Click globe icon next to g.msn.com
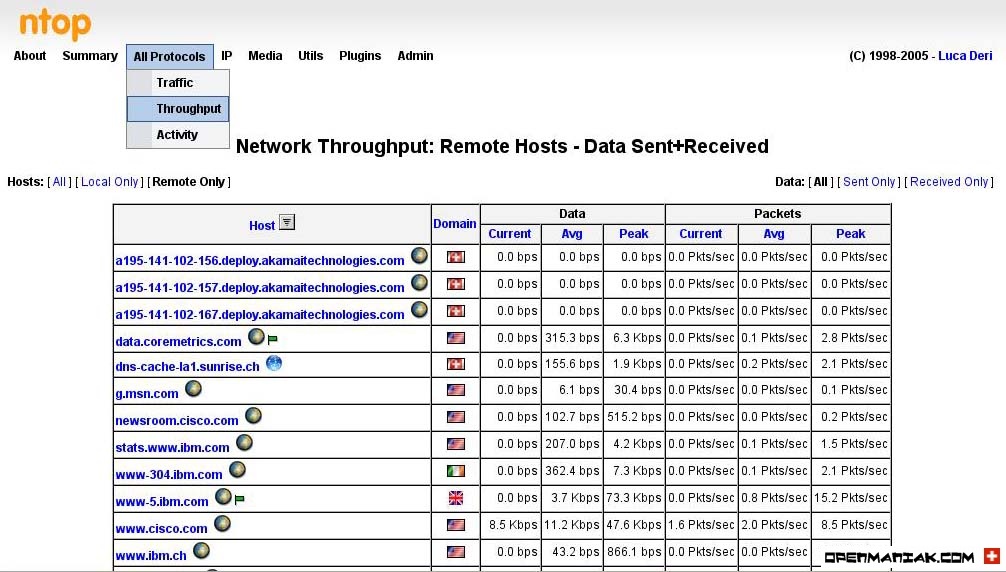 pos(193,388)
